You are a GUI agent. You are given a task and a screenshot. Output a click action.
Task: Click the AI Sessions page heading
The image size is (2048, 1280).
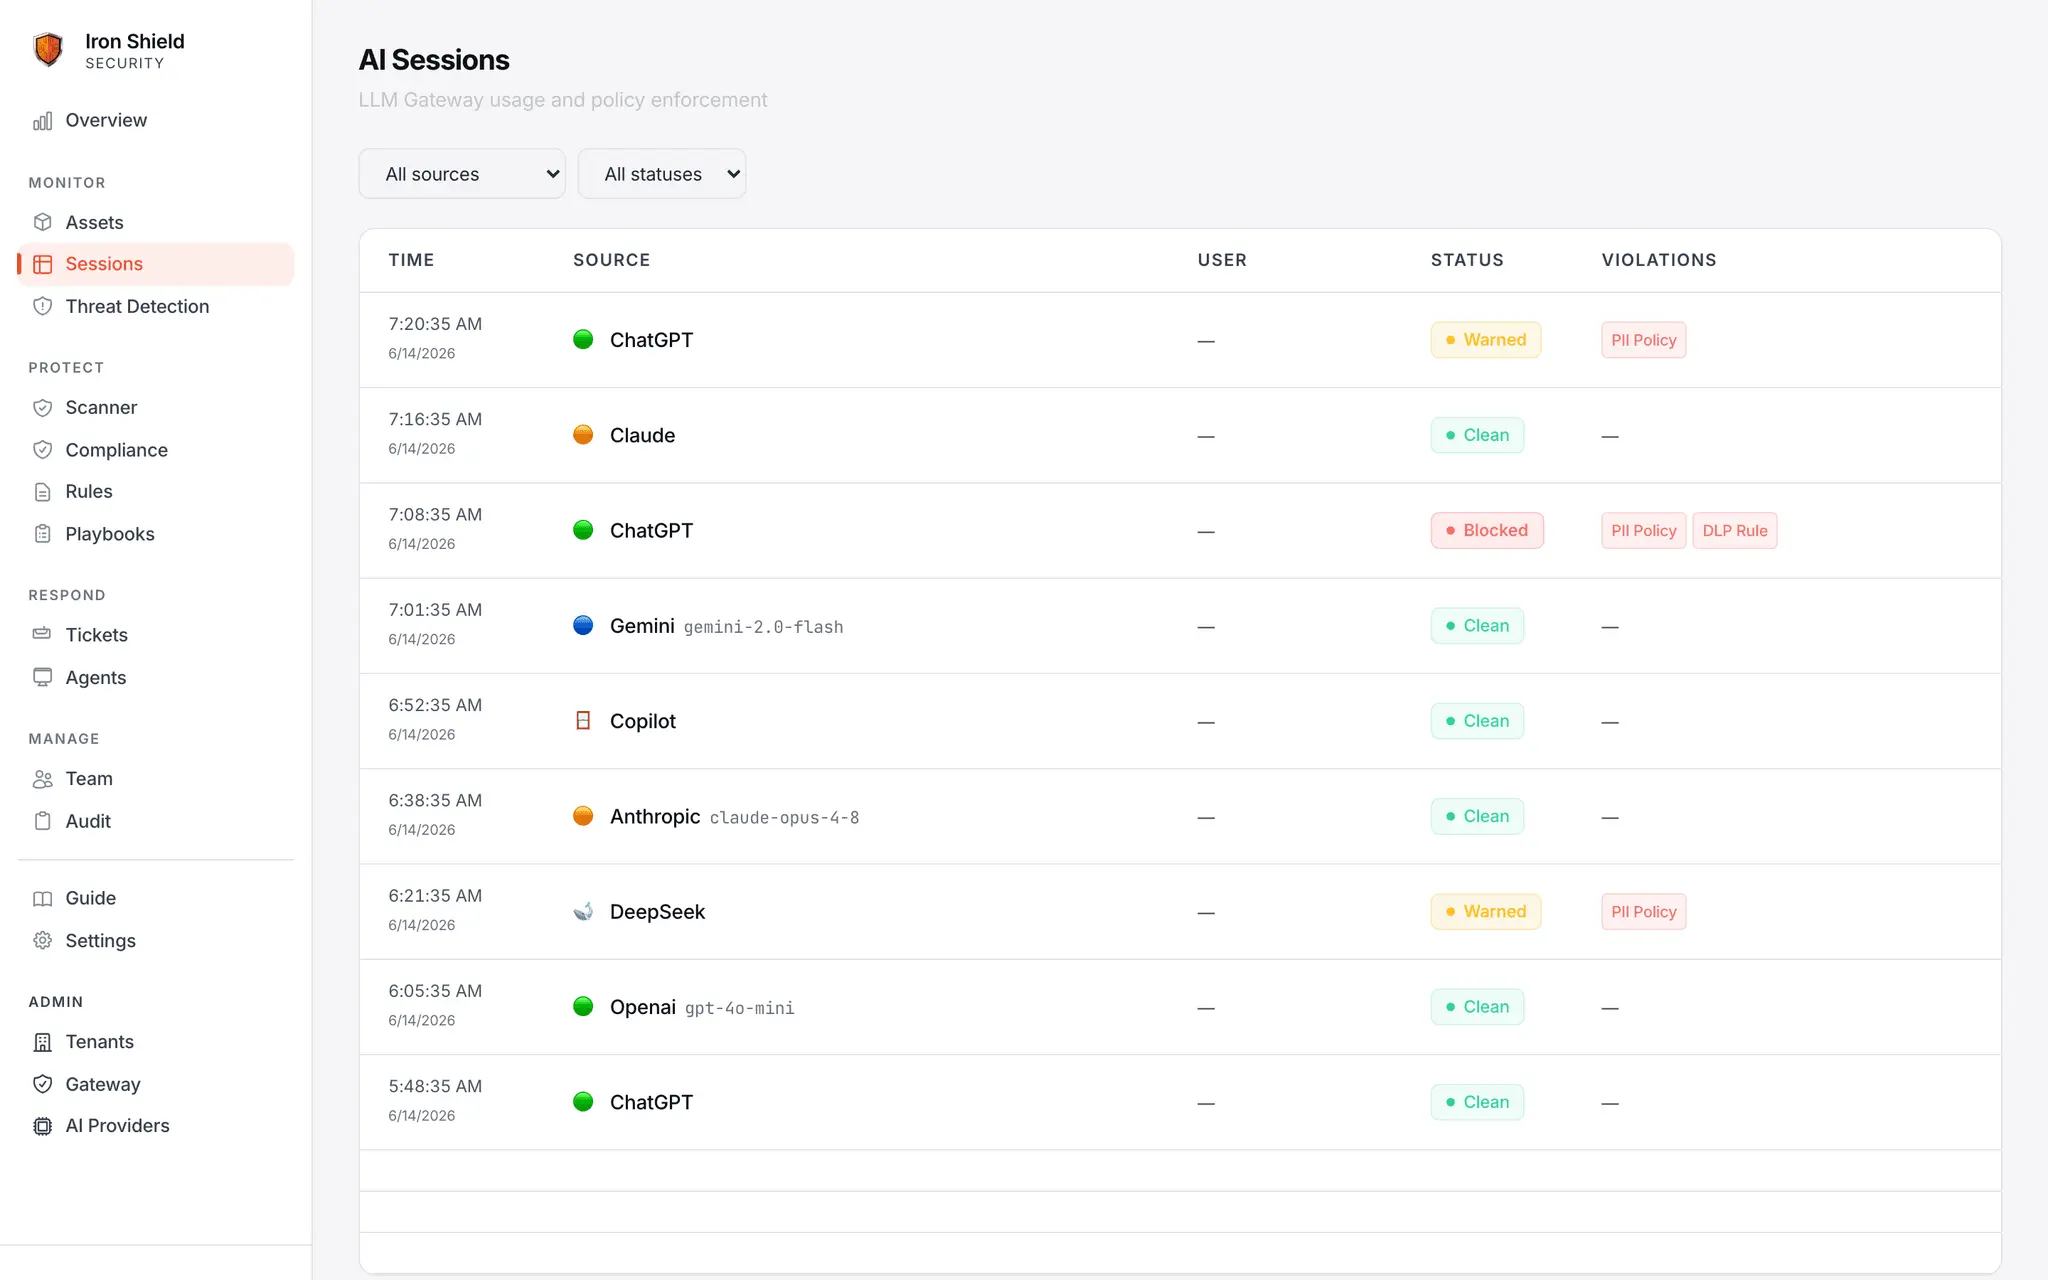pos(434,60)
